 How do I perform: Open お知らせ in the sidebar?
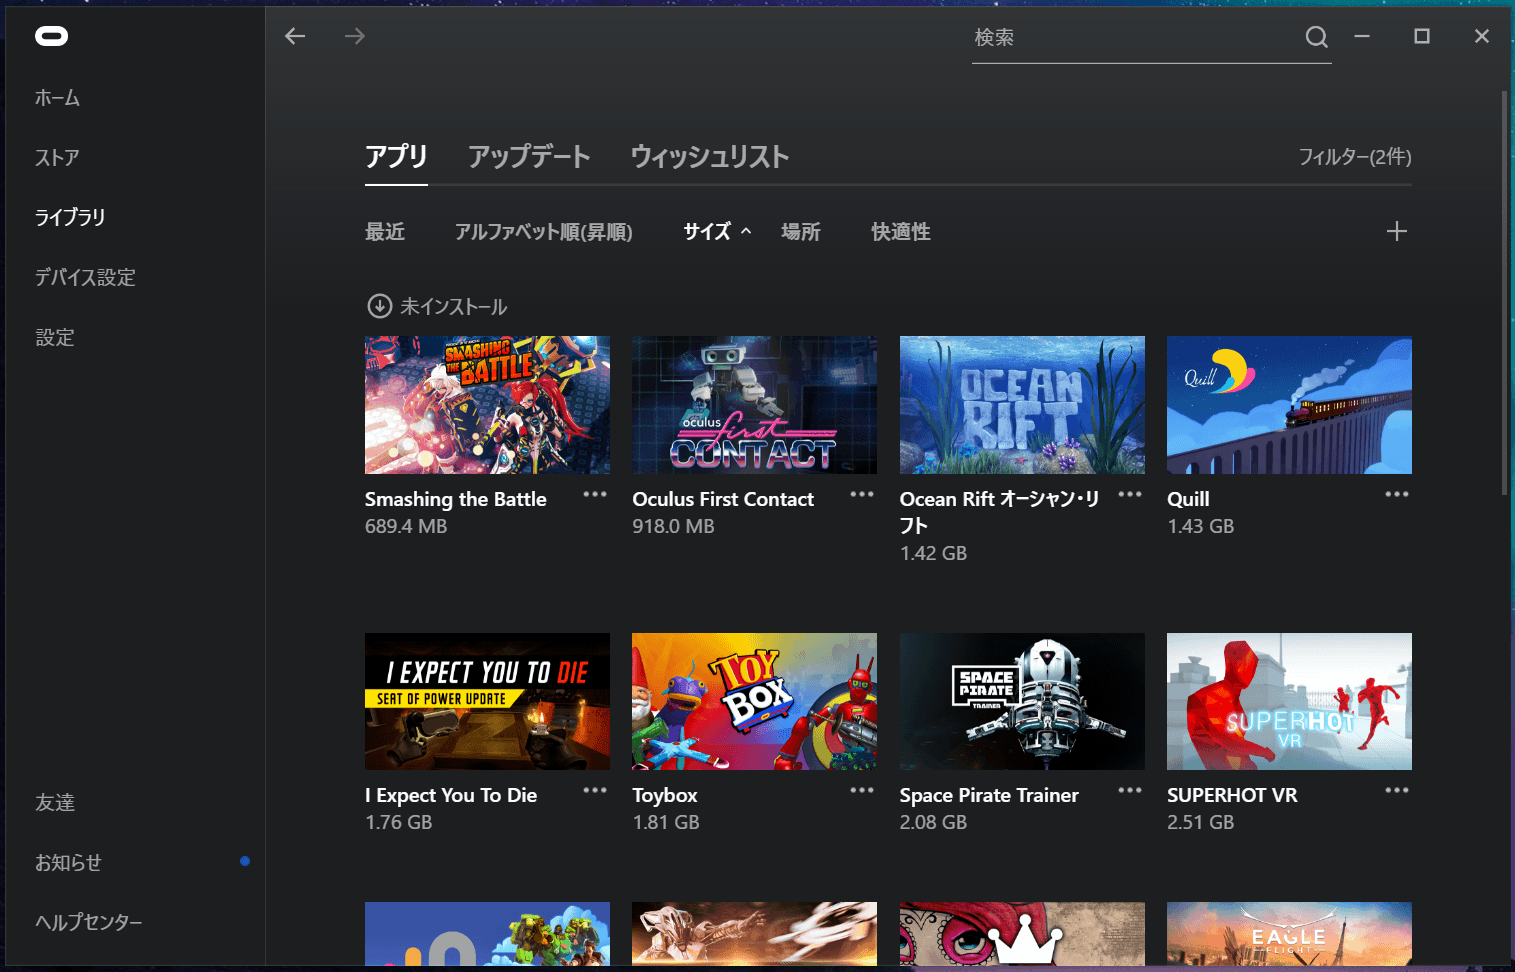coord(69,863)
